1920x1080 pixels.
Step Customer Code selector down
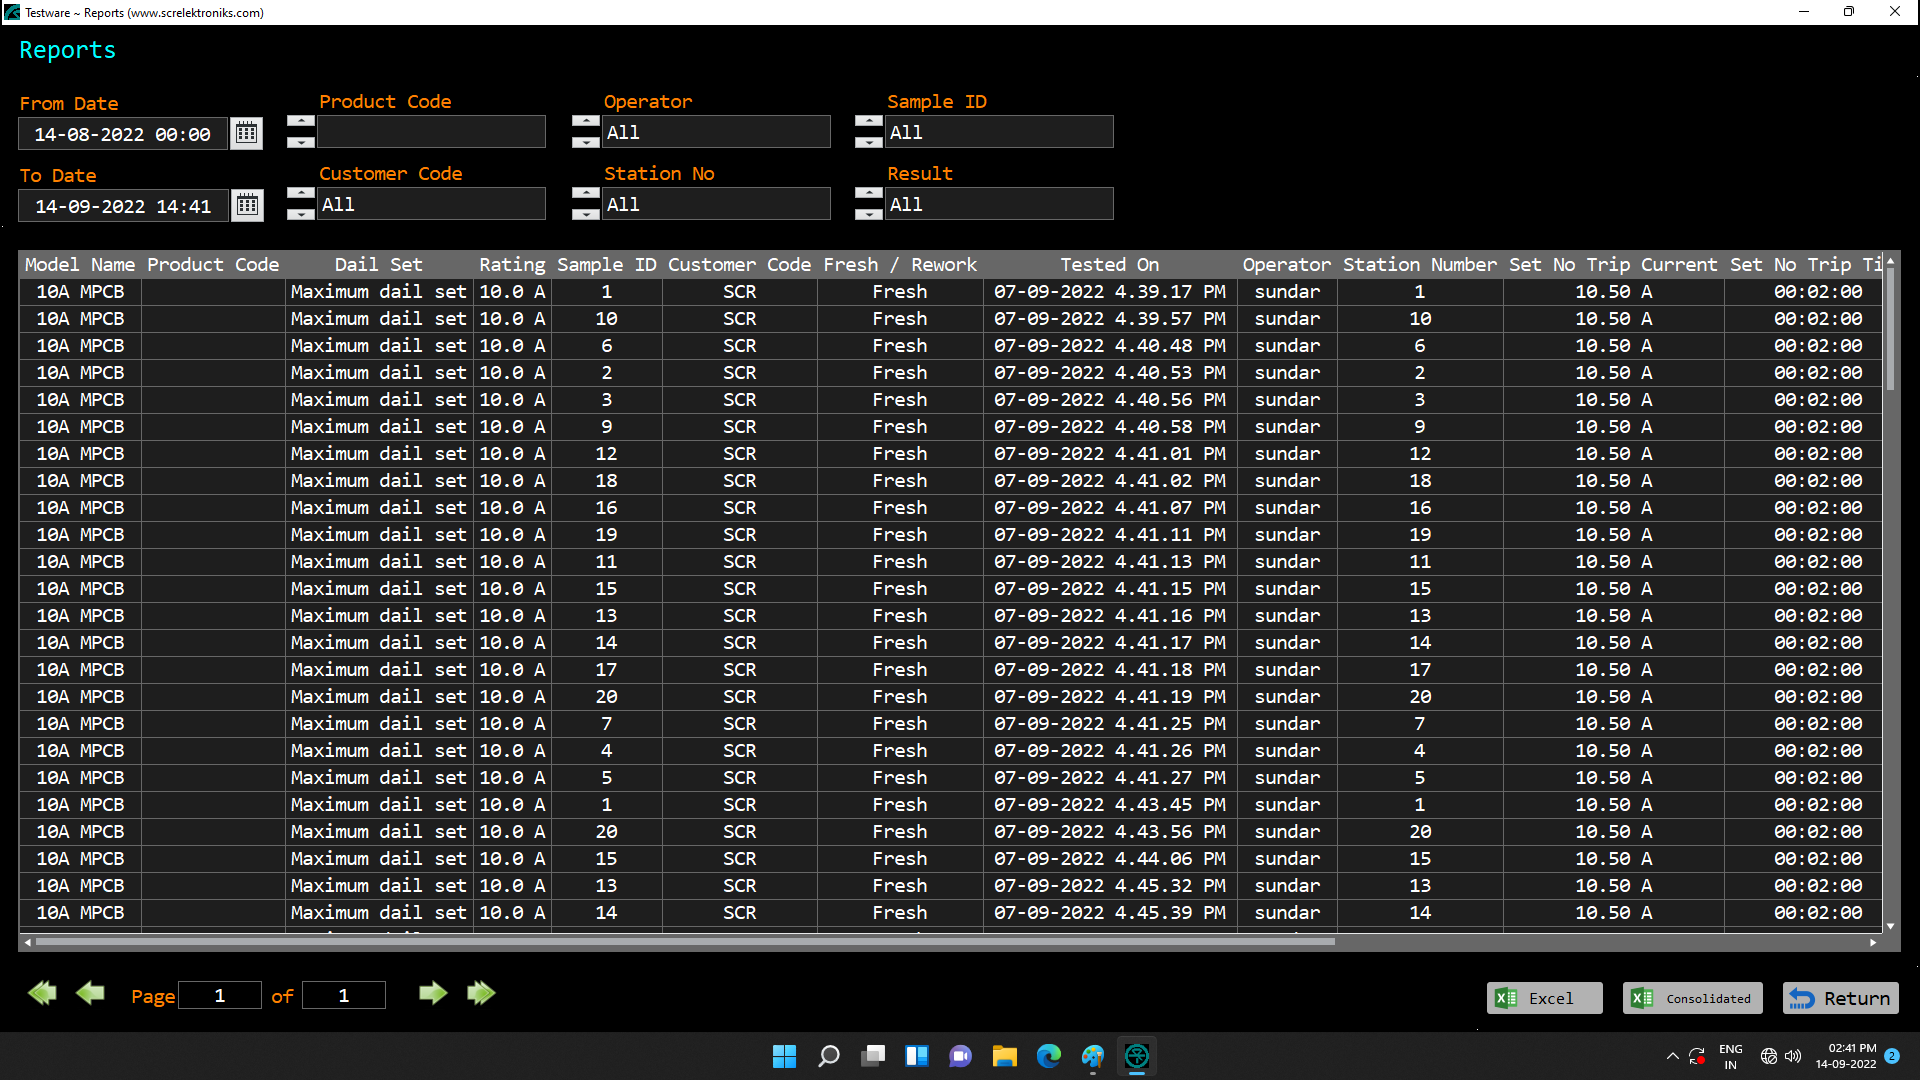pos(300,215)
